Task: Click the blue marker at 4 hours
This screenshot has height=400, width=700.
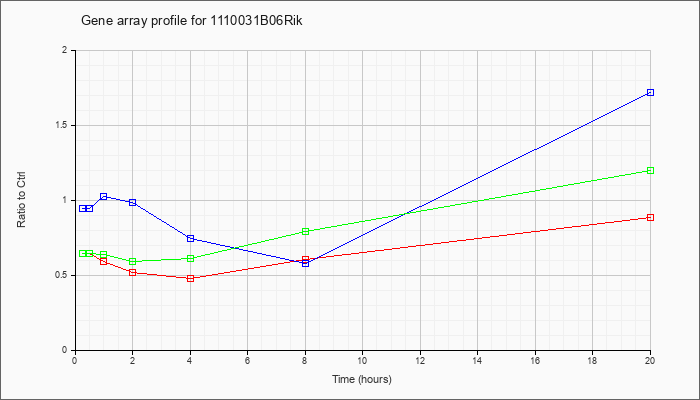Action: pos(191,238)
